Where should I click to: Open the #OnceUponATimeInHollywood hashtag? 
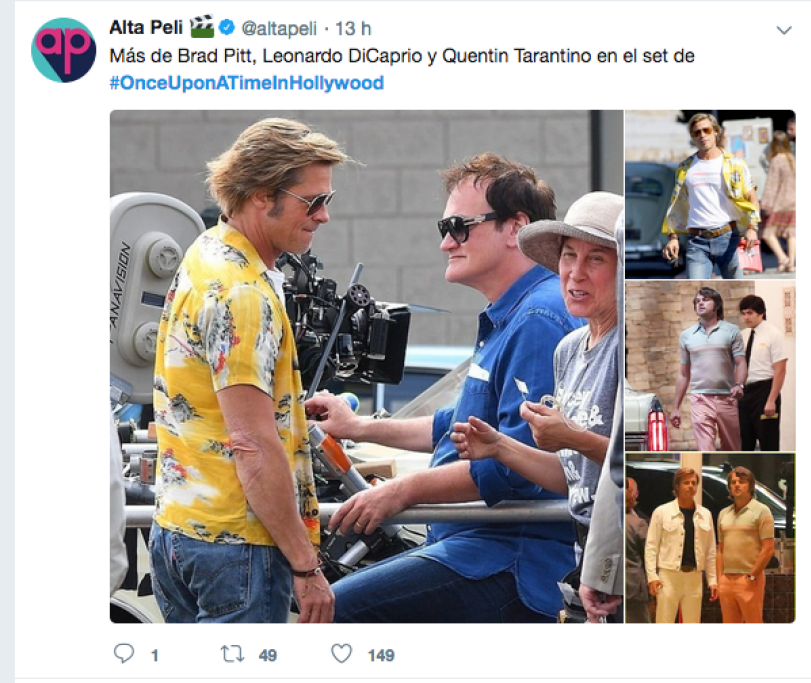coord(247,83)
